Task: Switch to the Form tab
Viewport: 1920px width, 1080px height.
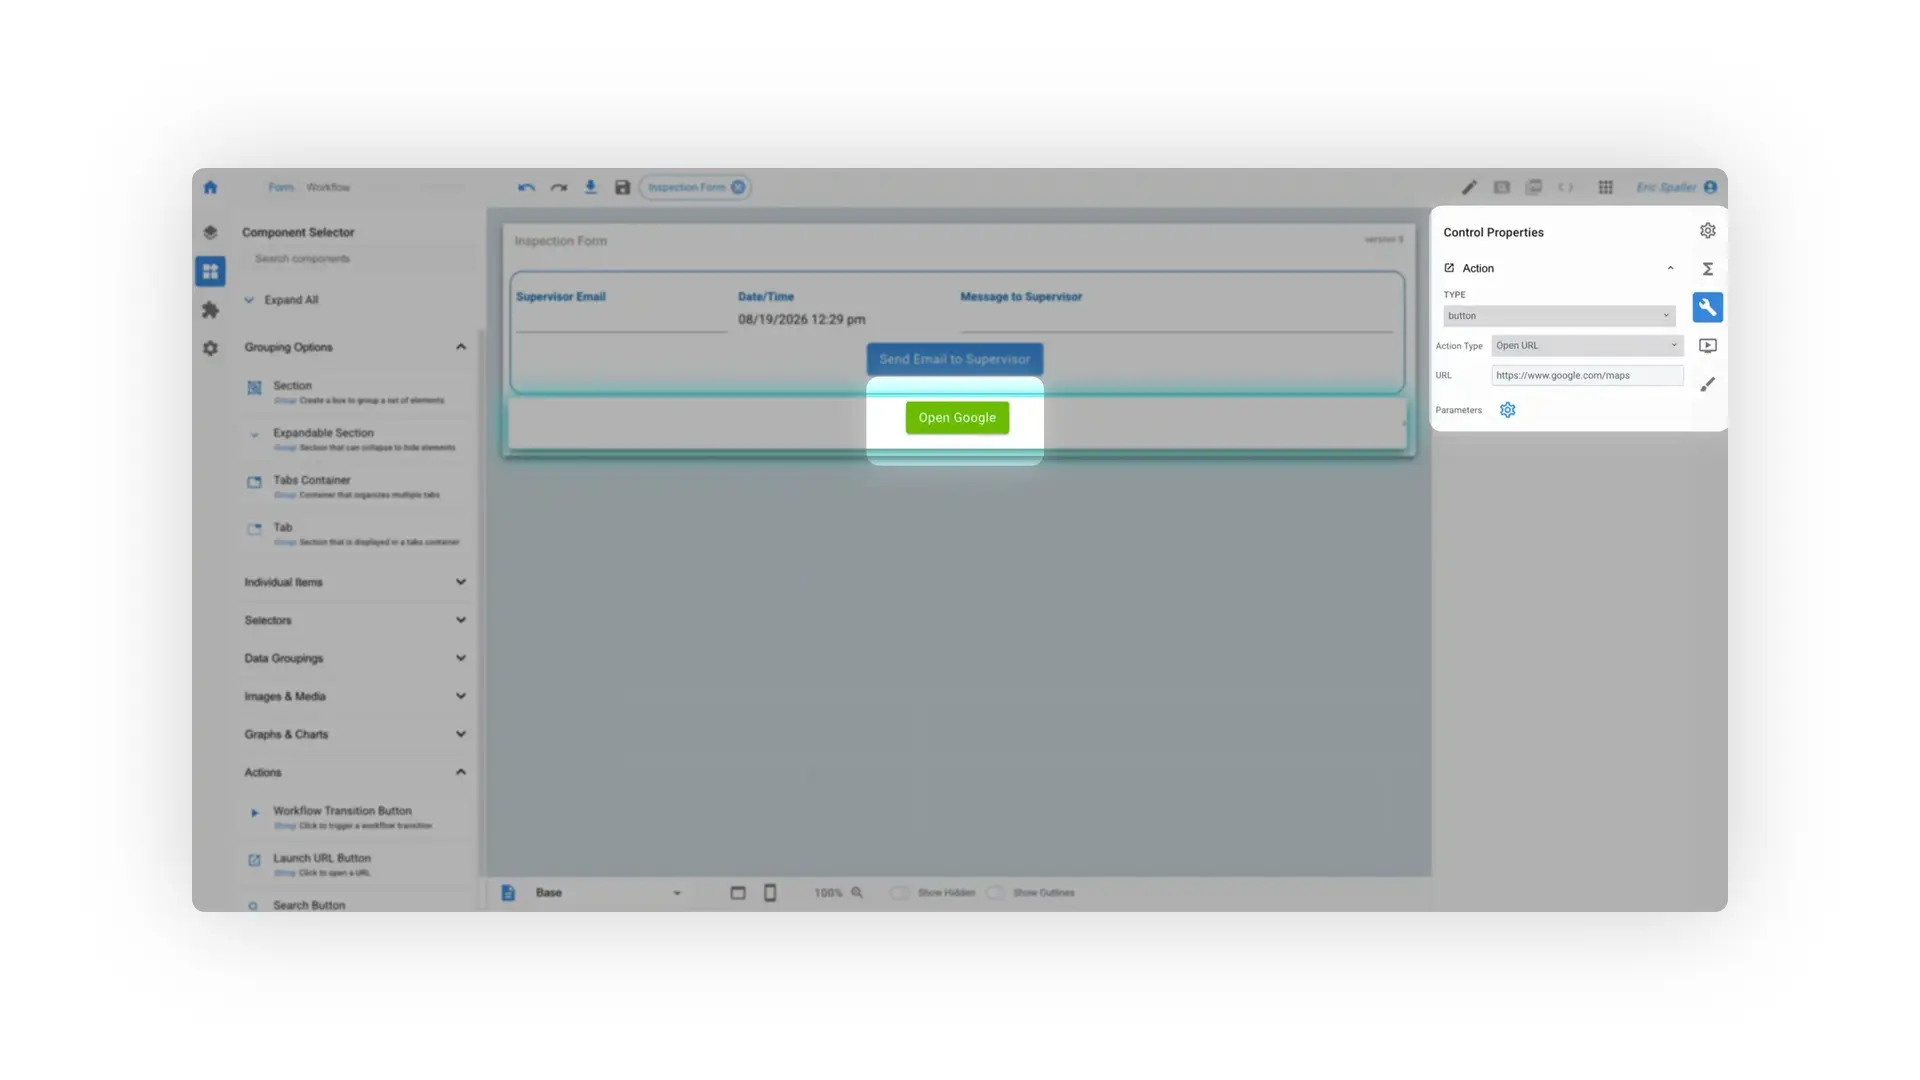Action: (x=281, y=187)
